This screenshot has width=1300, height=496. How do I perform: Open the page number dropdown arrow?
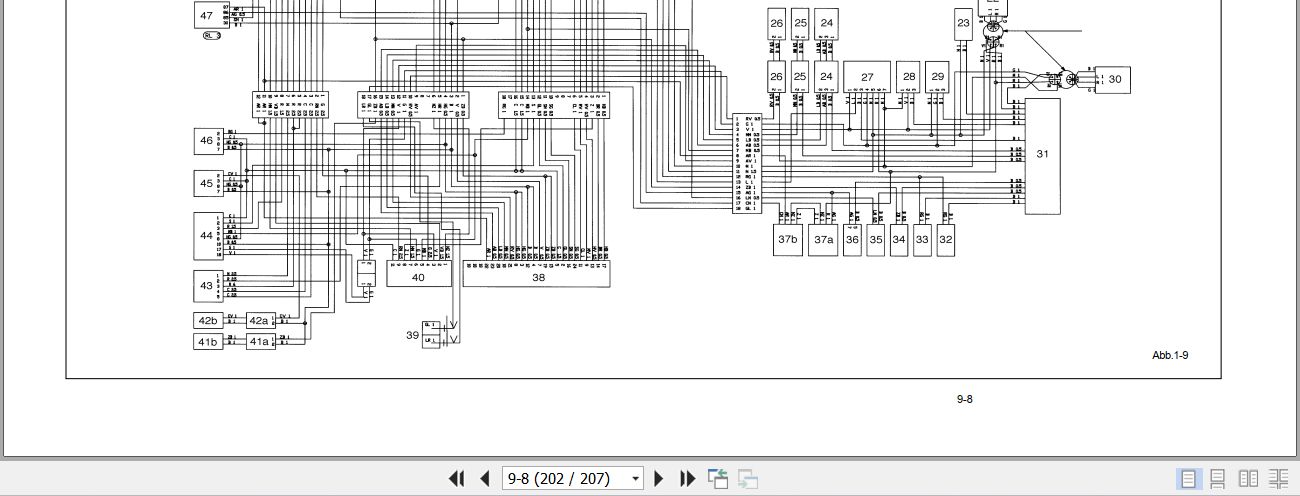(635, 479)
